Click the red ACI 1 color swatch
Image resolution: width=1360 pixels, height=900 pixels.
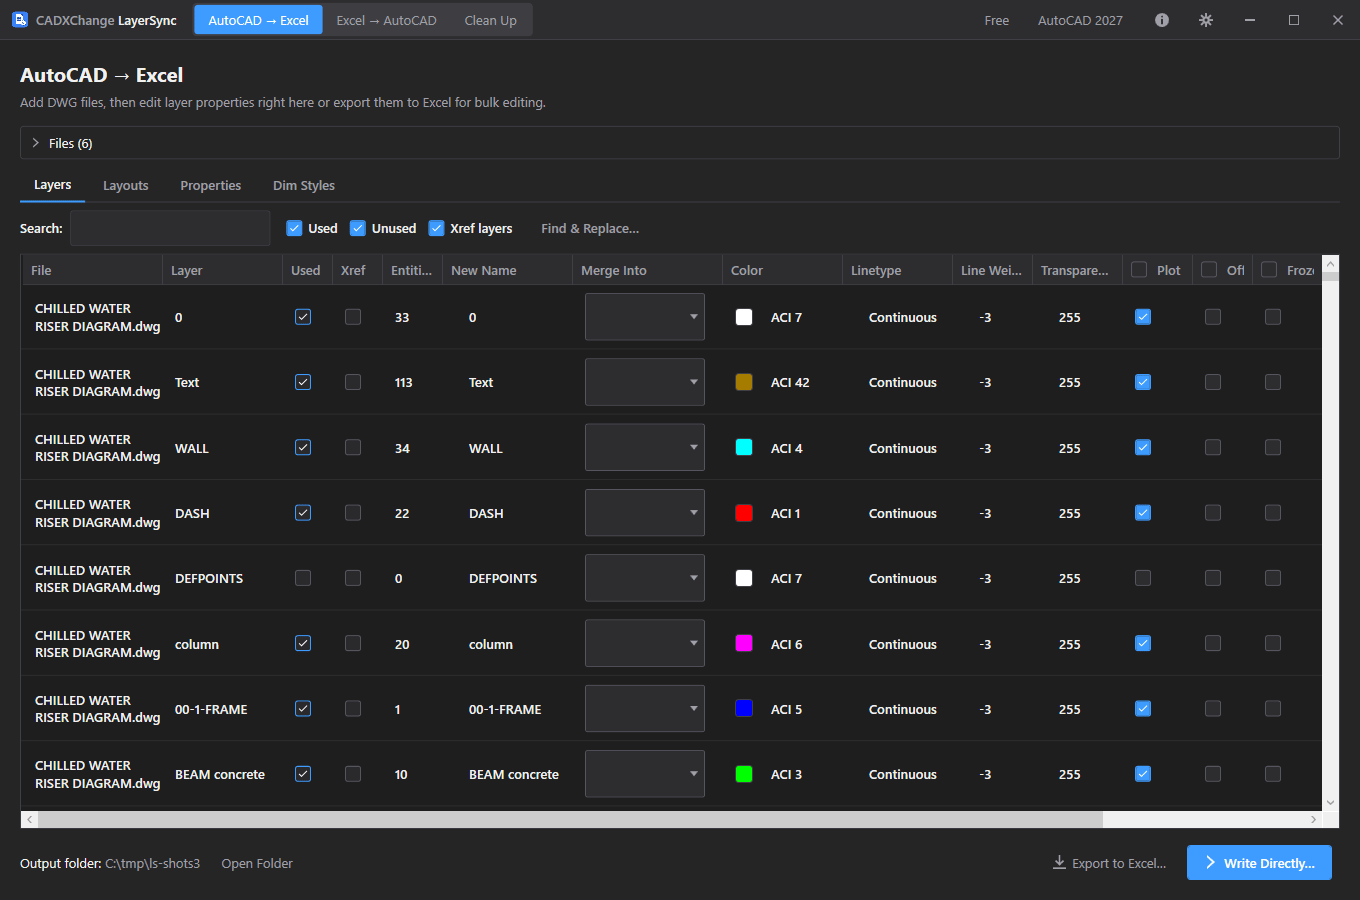[x=744, y=513]
